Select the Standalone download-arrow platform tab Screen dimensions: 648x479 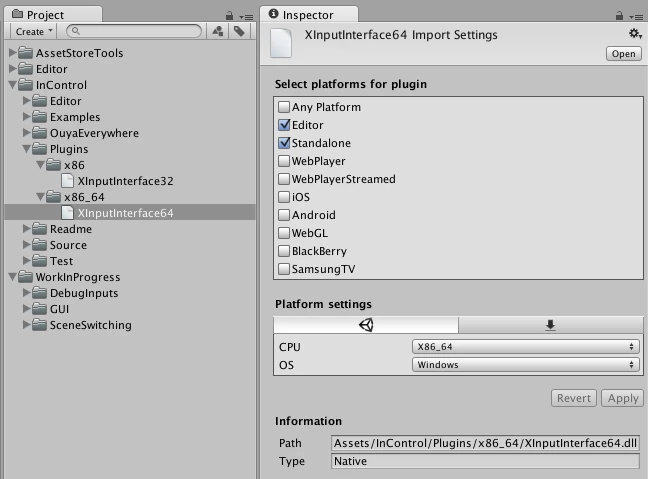550,325
